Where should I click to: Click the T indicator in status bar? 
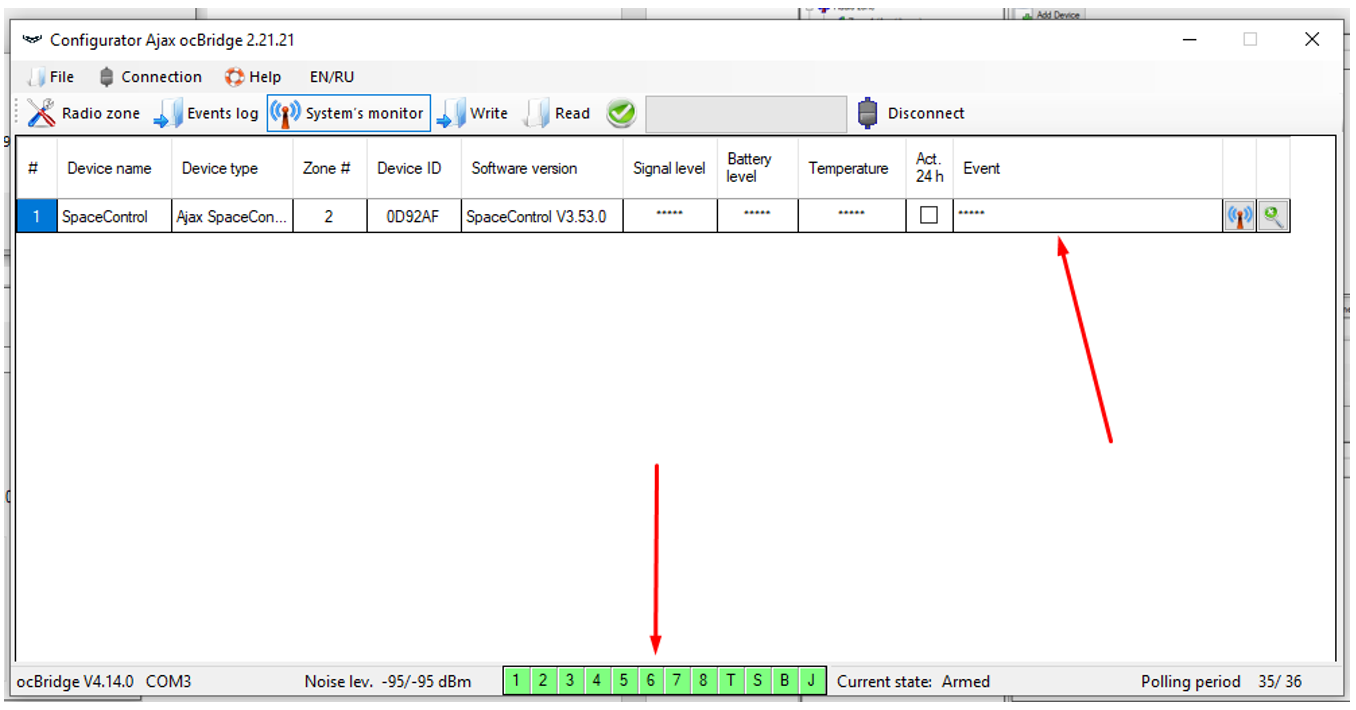tap(731, 681)
